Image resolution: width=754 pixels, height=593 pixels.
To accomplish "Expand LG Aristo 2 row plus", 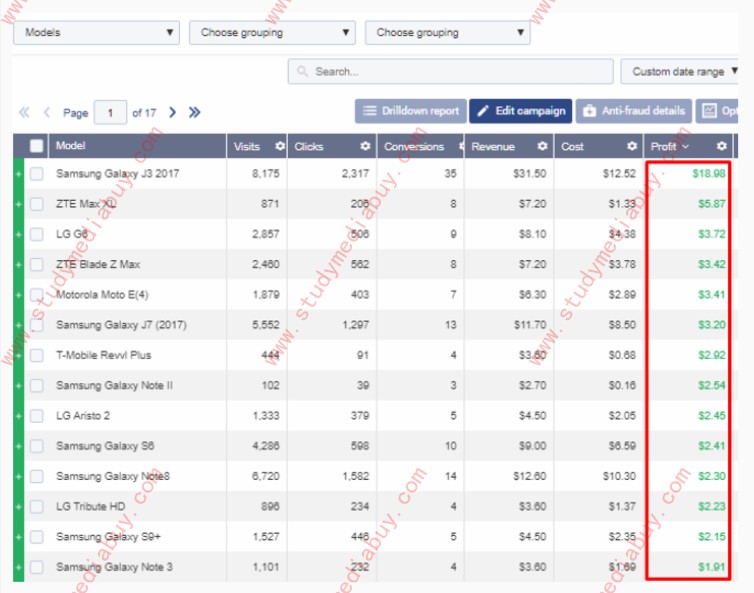I will tap(18, 416).
